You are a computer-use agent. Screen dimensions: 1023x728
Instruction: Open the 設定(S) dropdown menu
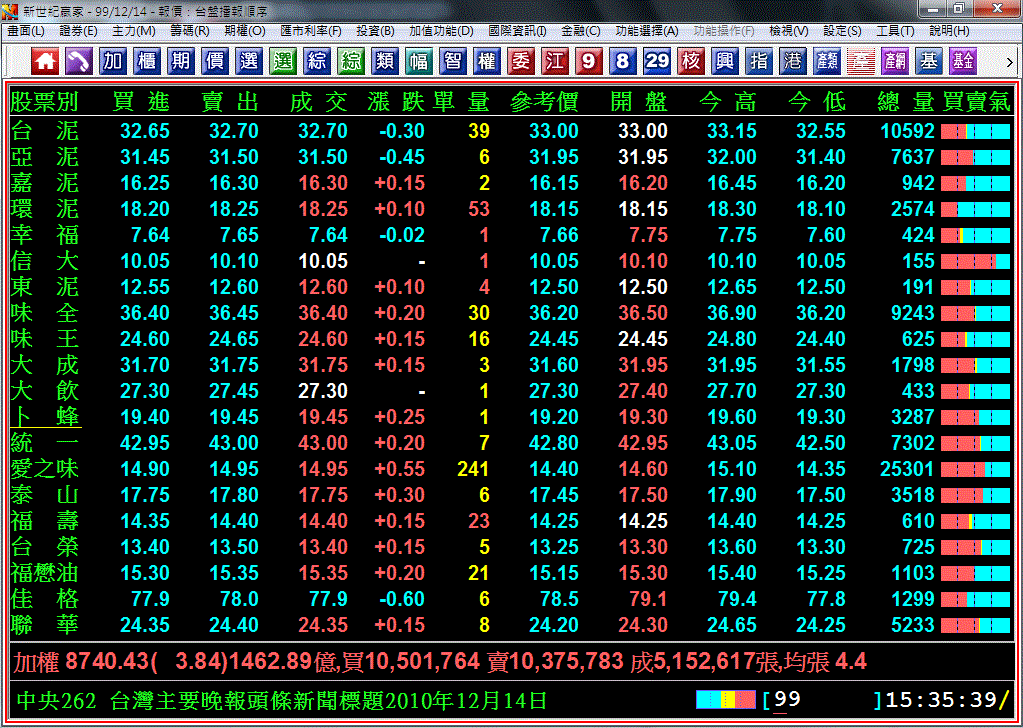point(841,31)
